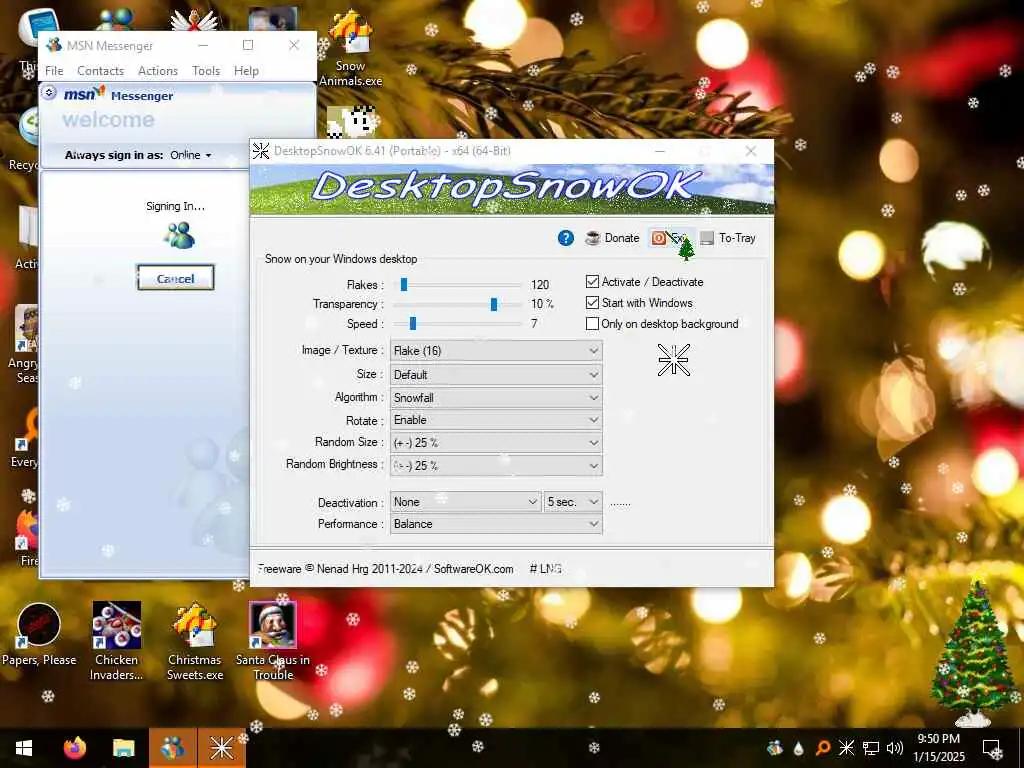Click the MSN Messenger title bar butterfly icon
Viewport: 1024px width, 768px height.
(x=54, y=45)
